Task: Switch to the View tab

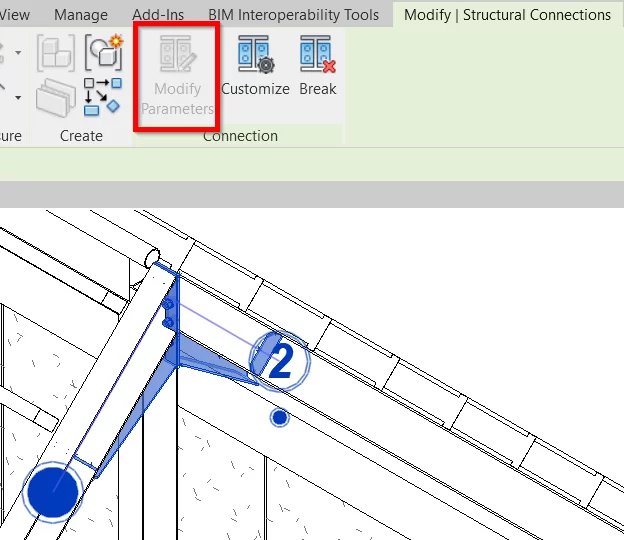Action: 15,15
